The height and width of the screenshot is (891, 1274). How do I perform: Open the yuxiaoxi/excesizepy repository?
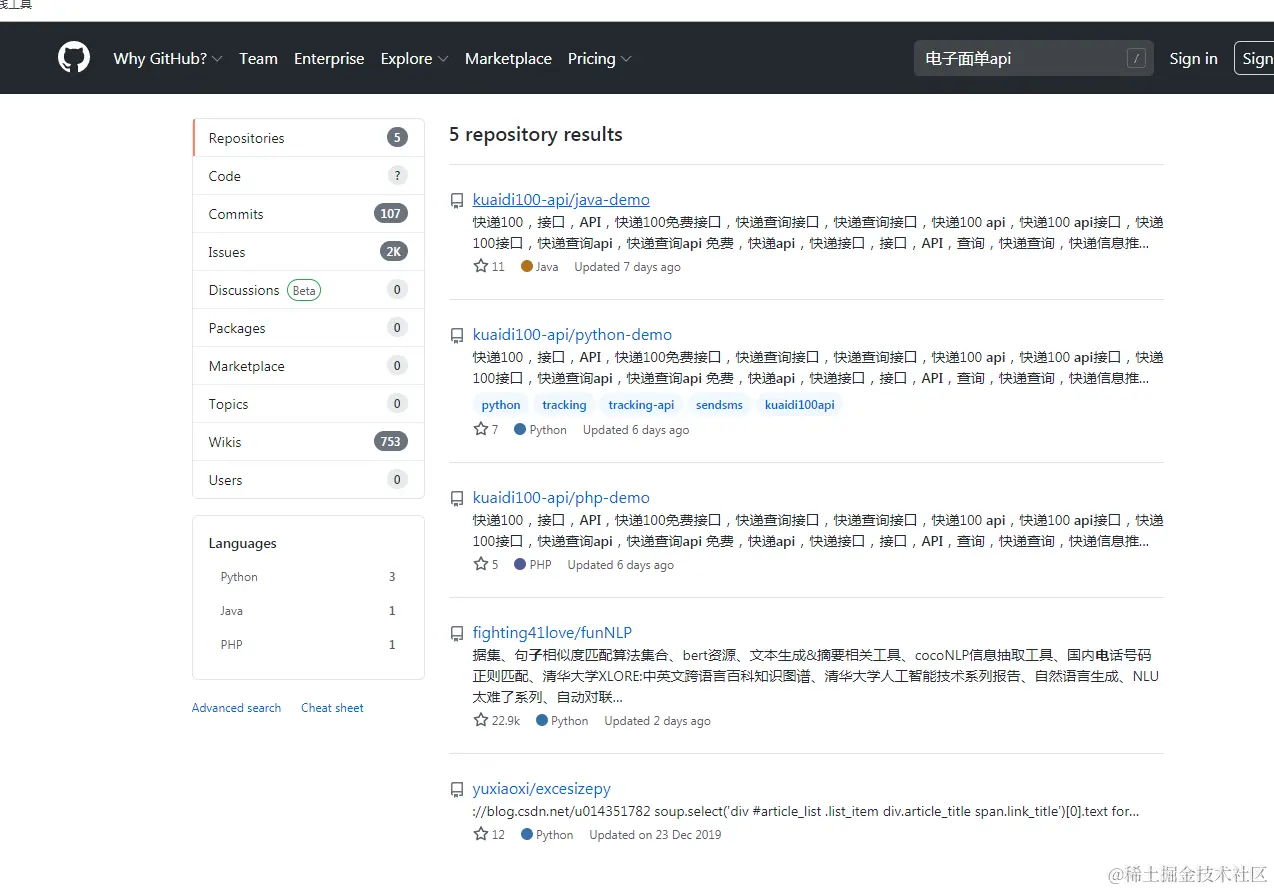pyautogui.click(x=541, y=789)
